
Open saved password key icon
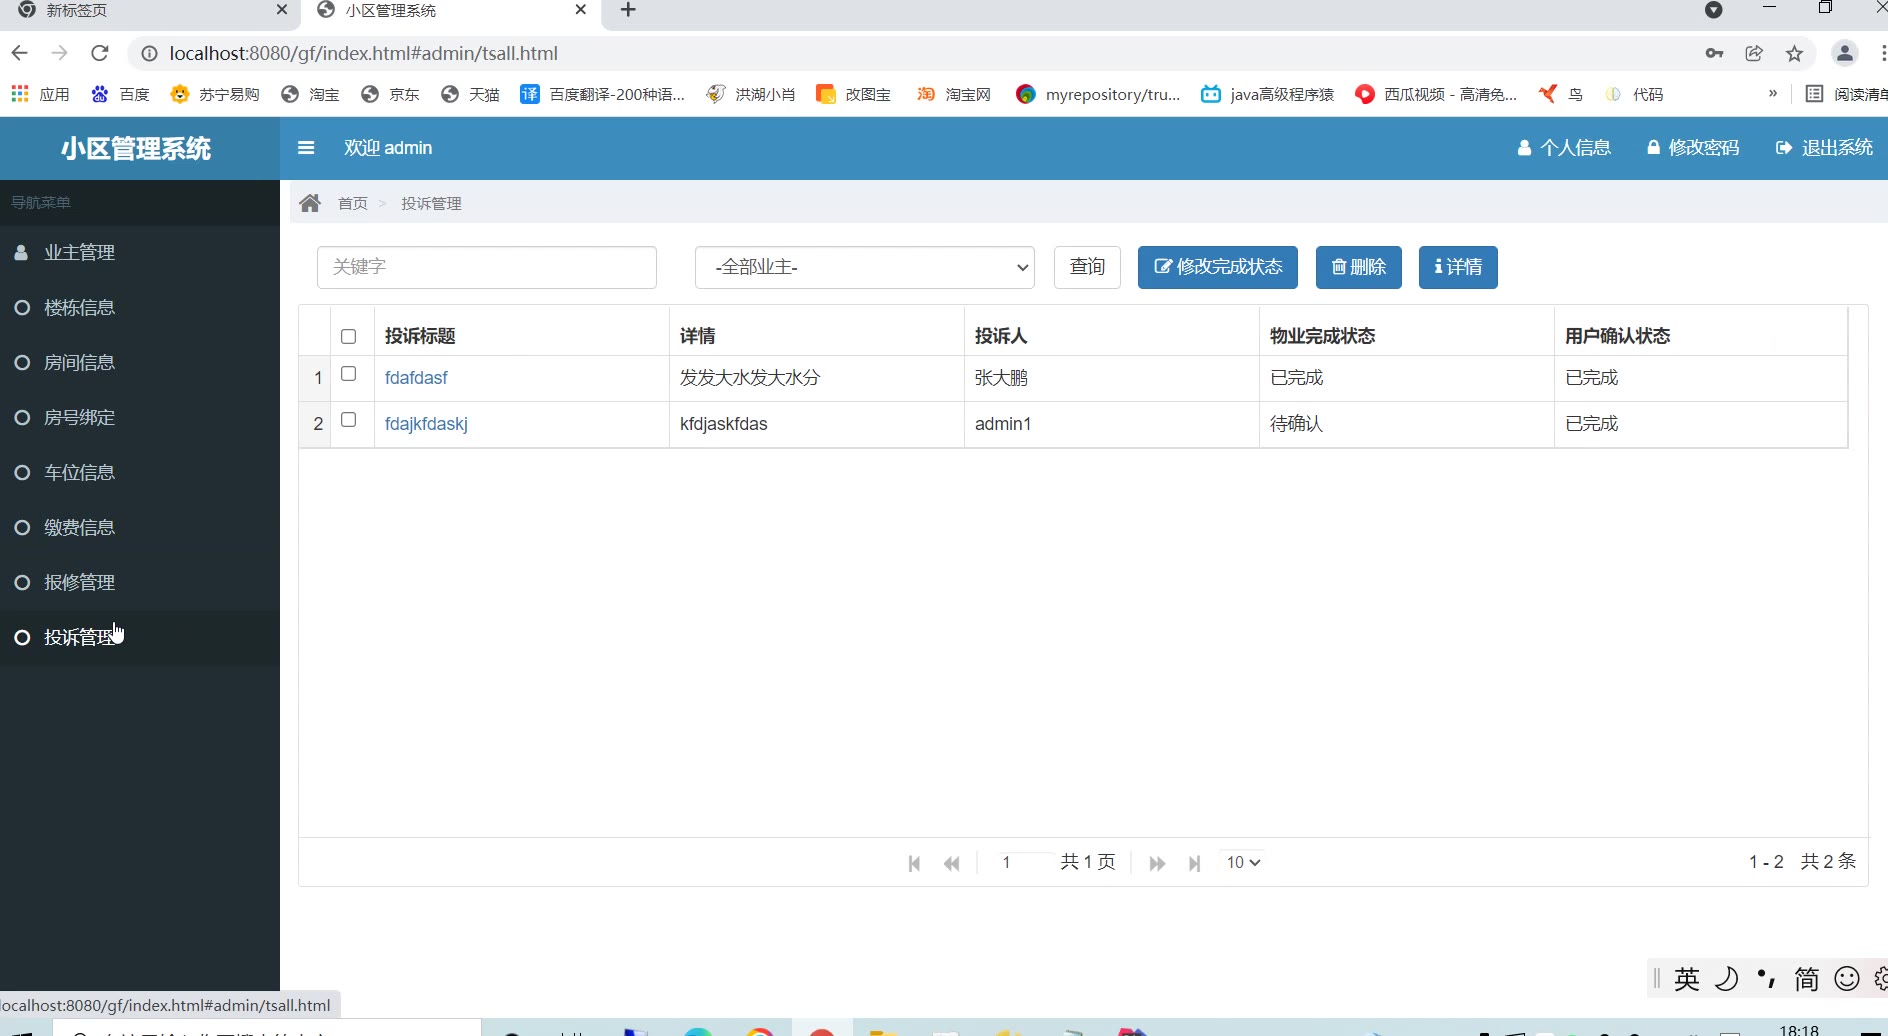[1714, 53]
